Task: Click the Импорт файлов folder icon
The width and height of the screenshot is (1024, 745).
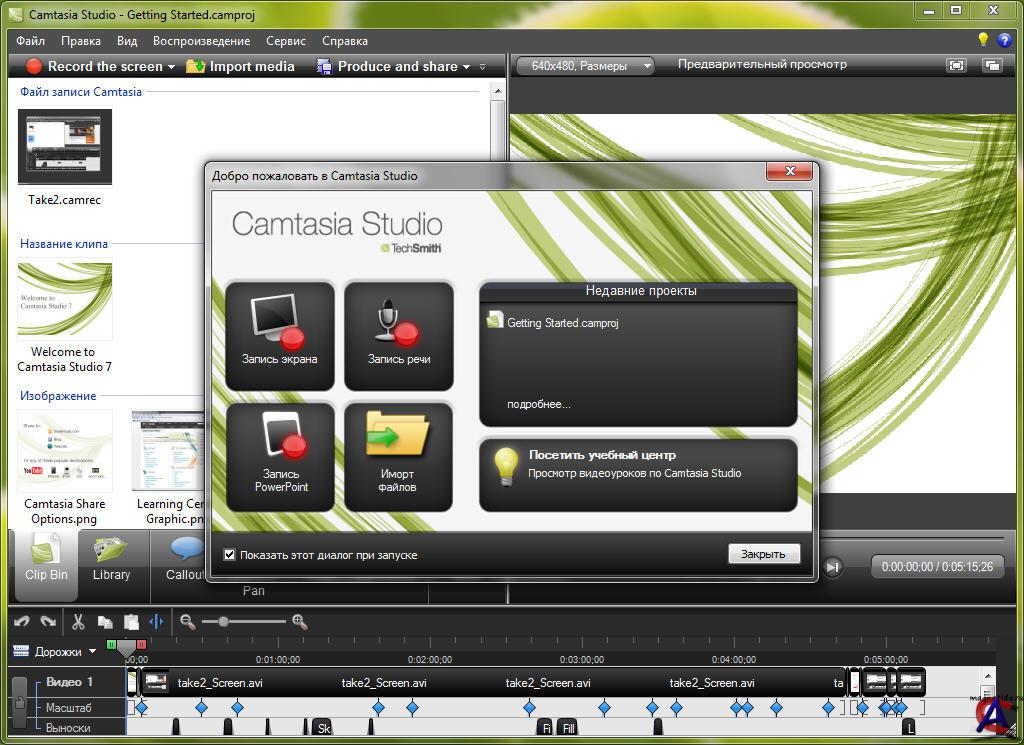Action: [x=398, y=456]
